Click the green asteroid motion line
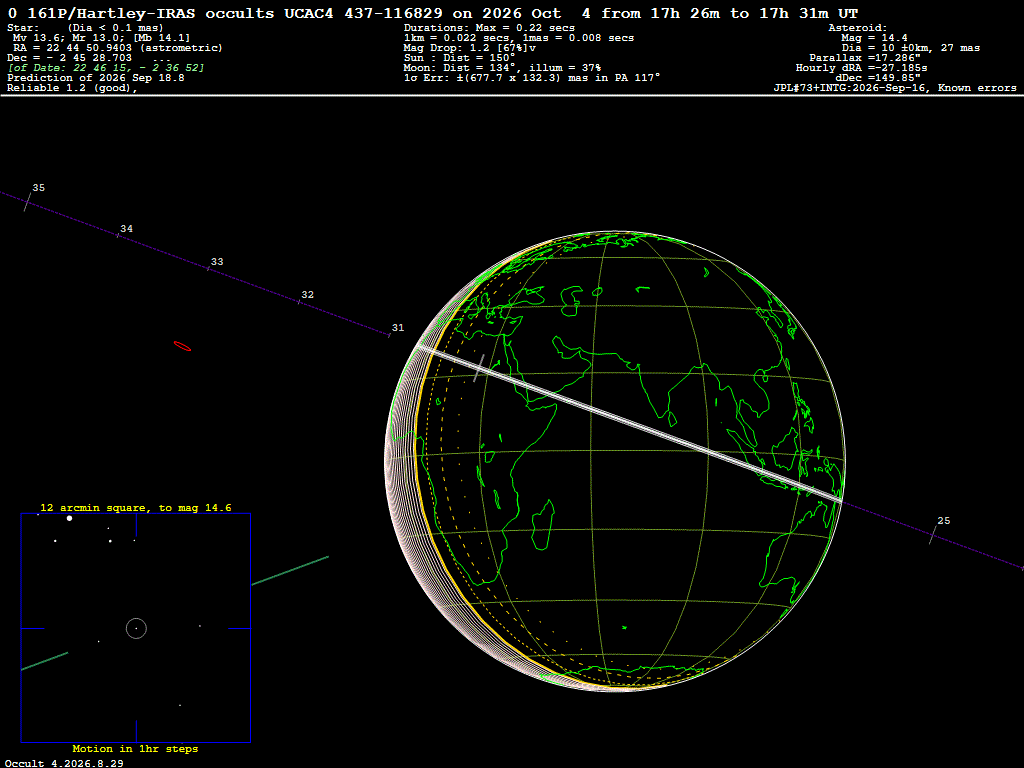Viewport: 1024px width, 768px height. [290, 571]
